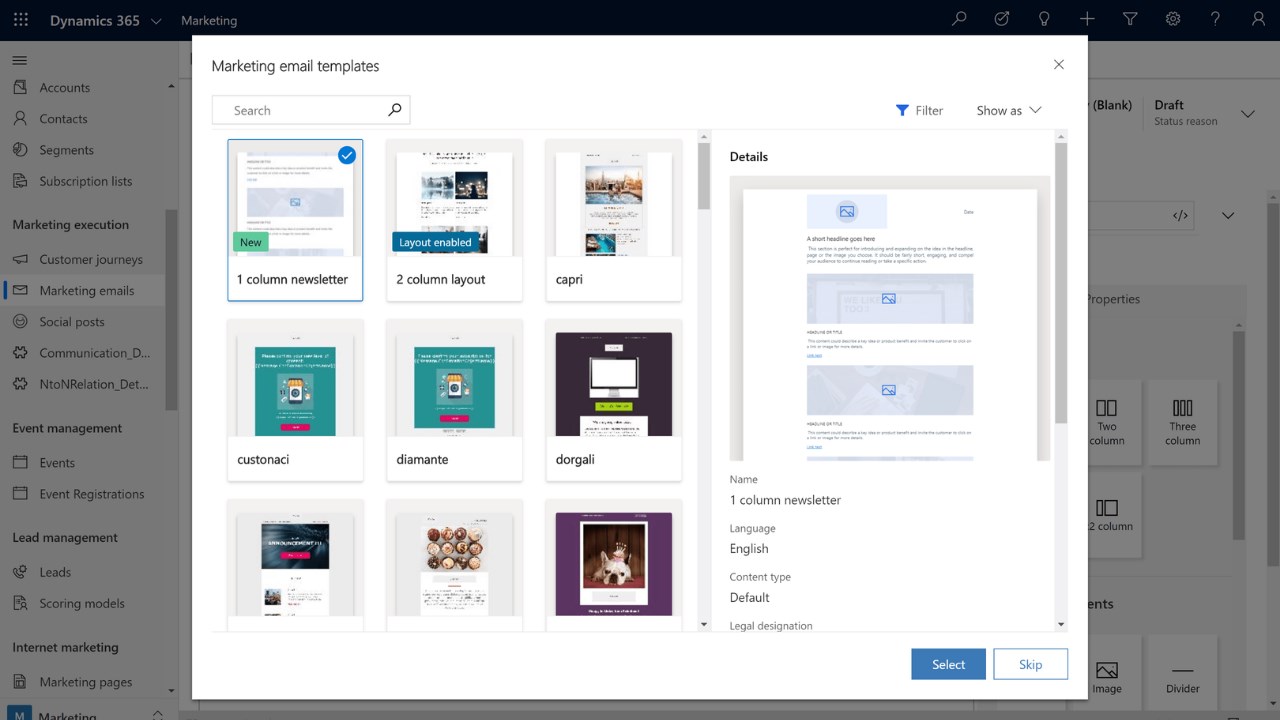Click the template list scrollbar
This screenshot has width=1280, height=720.
point(704,175)
